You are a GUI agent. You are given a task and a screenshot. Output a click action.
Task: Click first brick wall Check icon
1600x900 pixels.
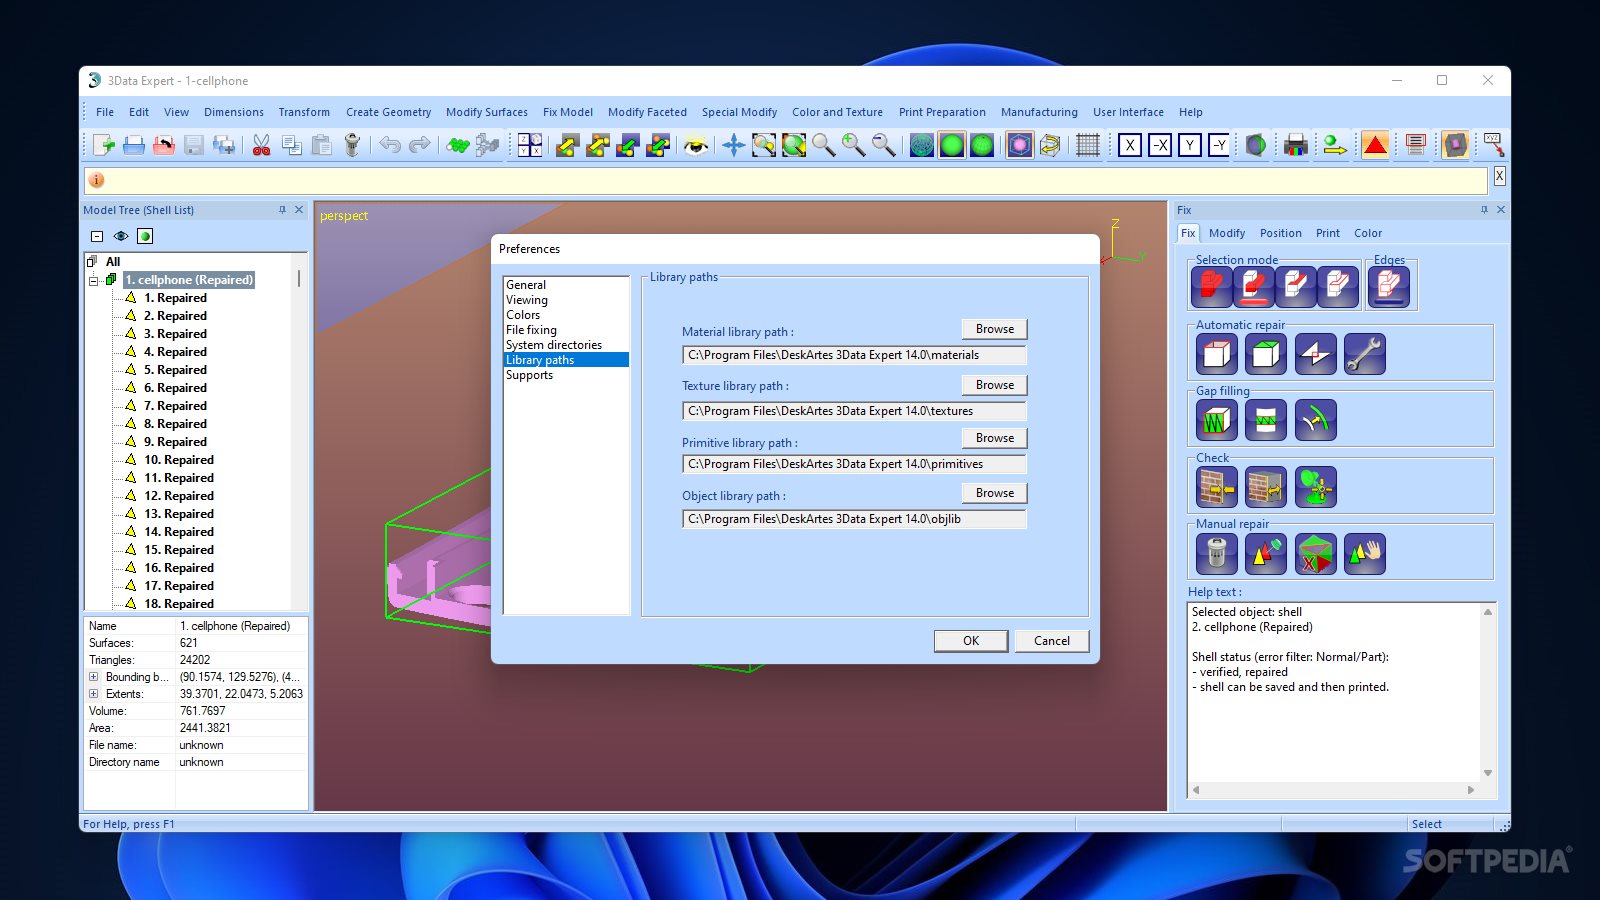click(1217, 487)
